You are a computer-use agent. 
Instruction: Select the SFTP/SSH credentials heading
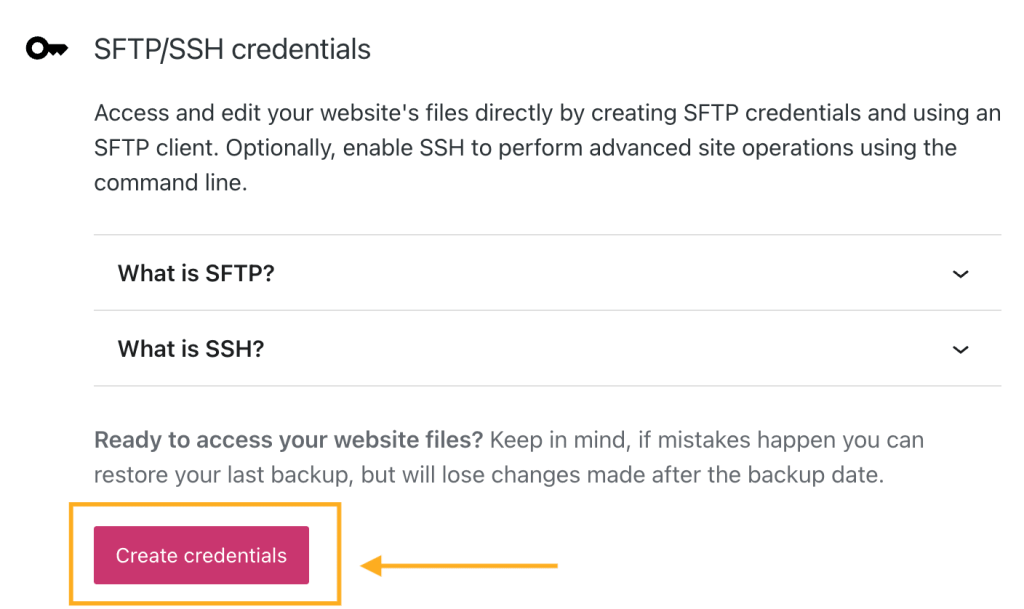click(232, 50)
